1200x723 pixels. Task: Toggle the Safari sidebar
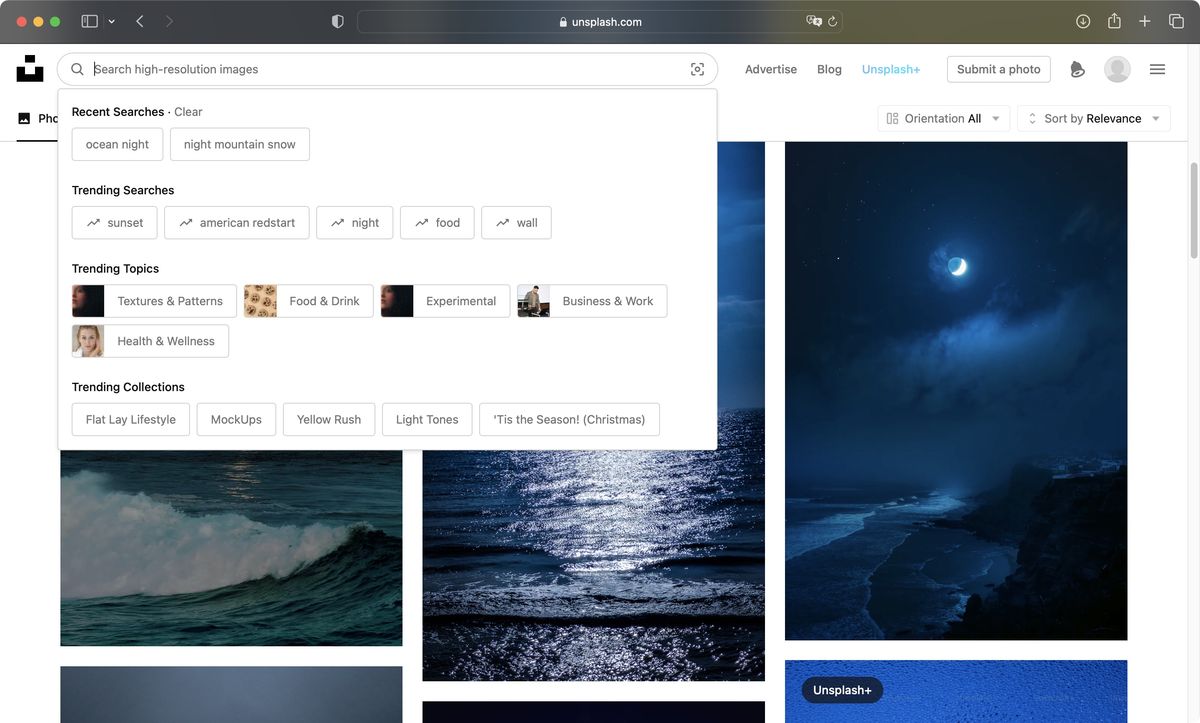click(89, 20)
